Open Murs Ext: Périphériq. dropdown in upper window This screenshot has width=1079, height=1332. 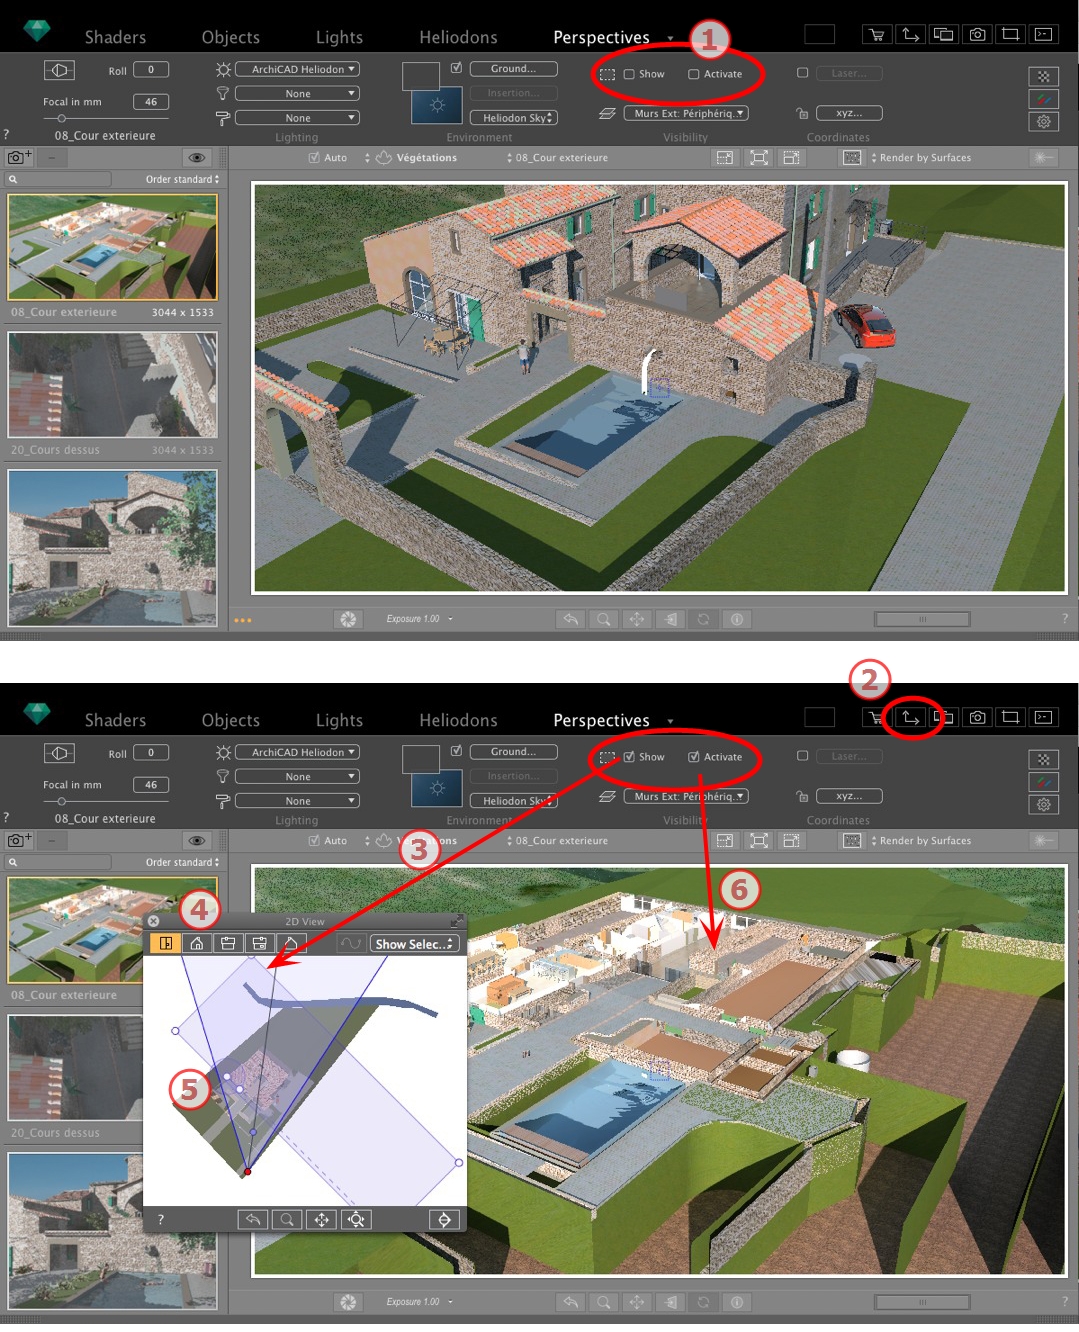[x=688, y=114]
